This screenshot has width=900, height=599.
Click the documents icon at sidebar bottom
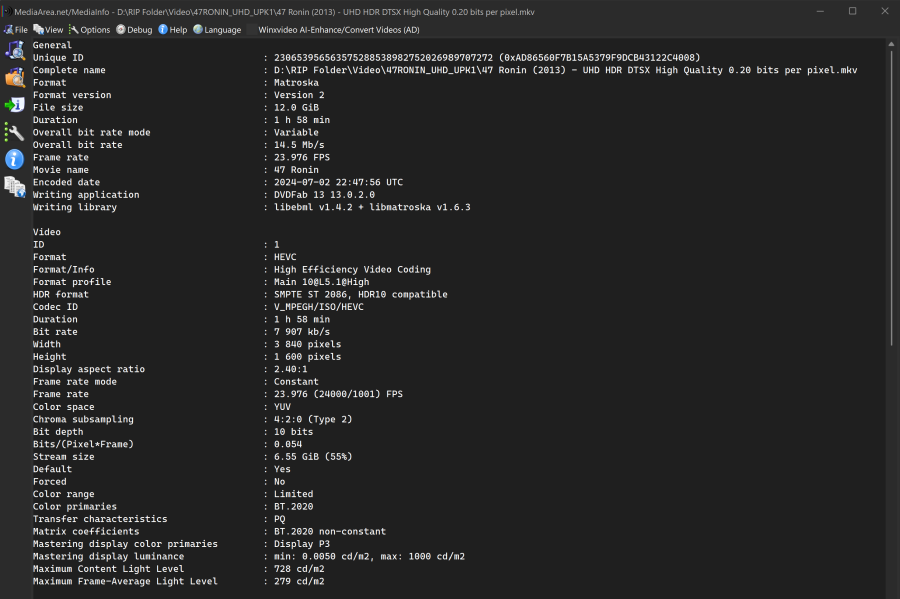point(15,186)
